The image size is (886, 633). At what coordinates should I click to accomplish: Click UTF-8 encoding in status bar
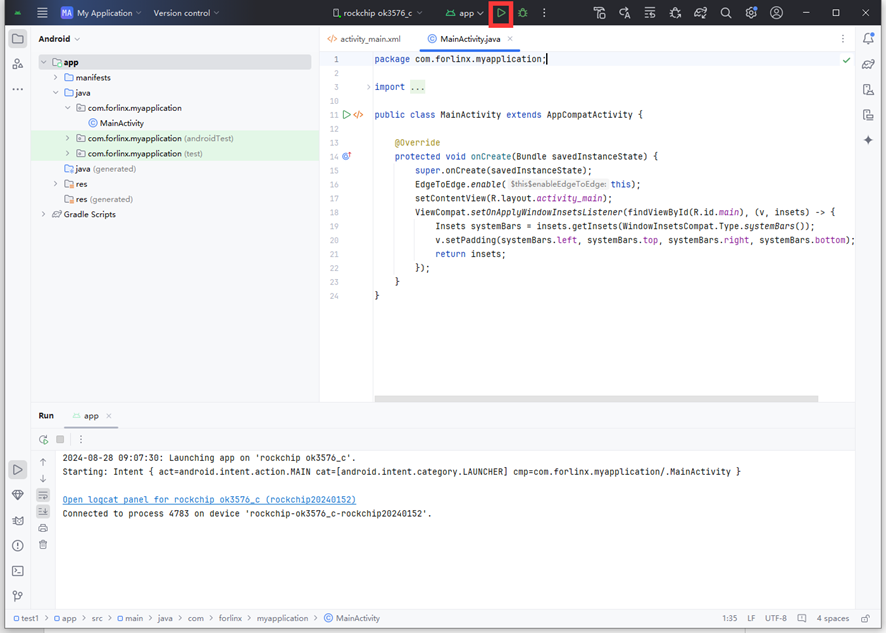tap(776, 618)
